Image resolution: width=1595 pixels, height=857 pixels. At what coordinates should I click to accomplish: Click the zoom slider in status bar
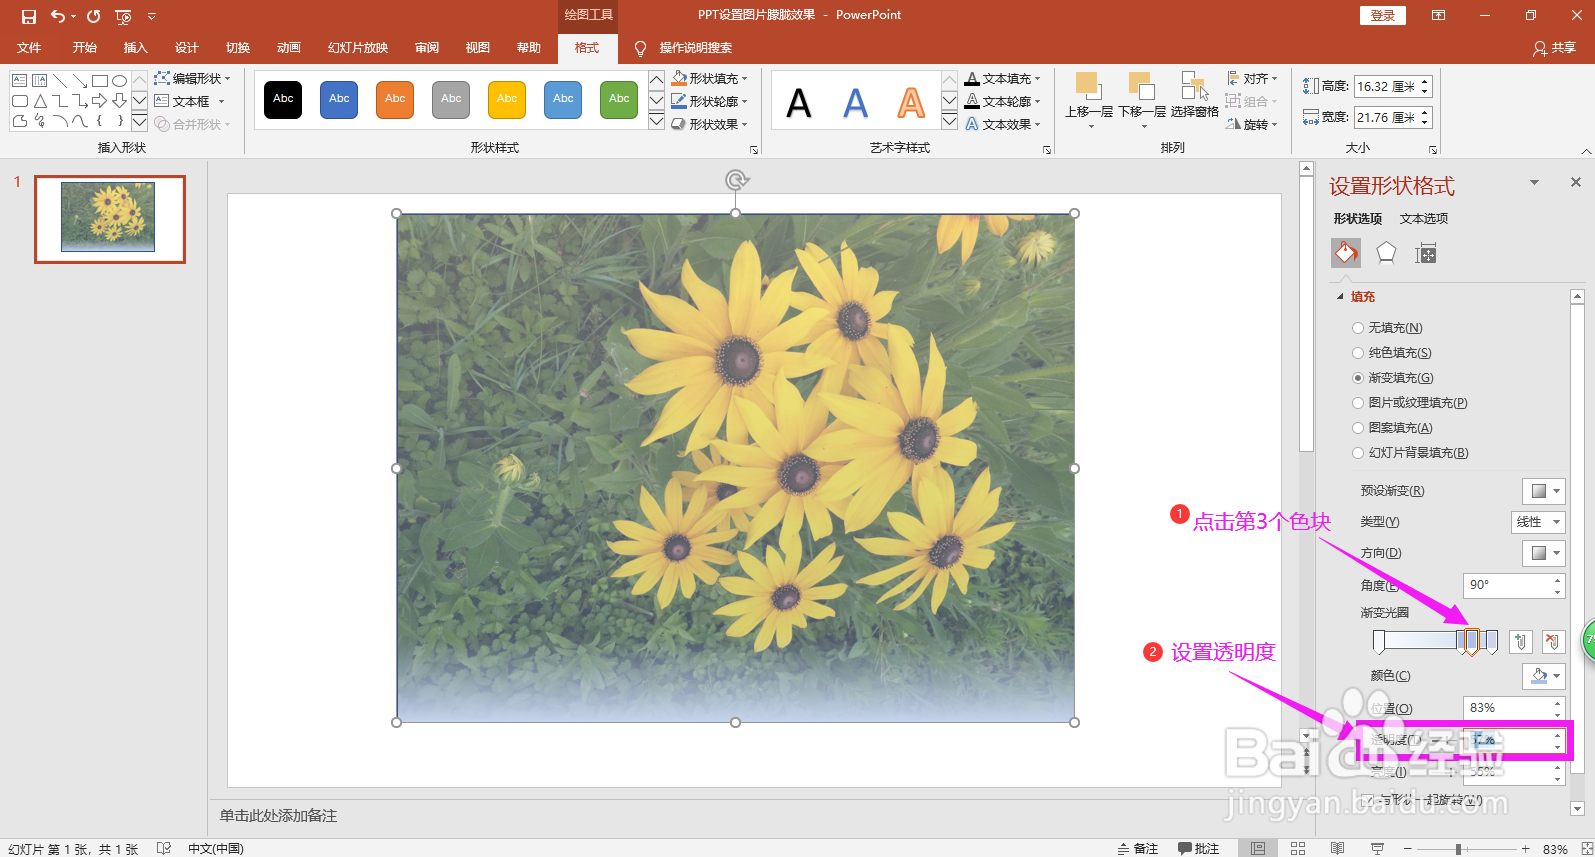click(1459, 849)
